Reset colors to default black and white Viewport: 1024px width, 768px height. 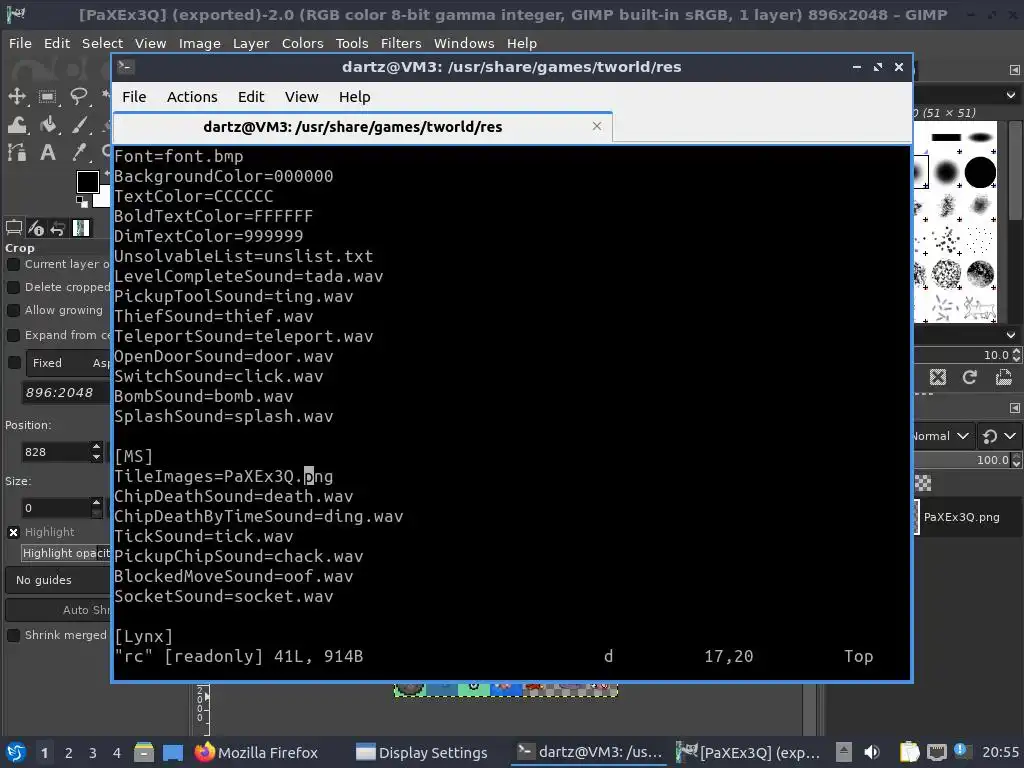pyautogui.click(x=82, y=202)
